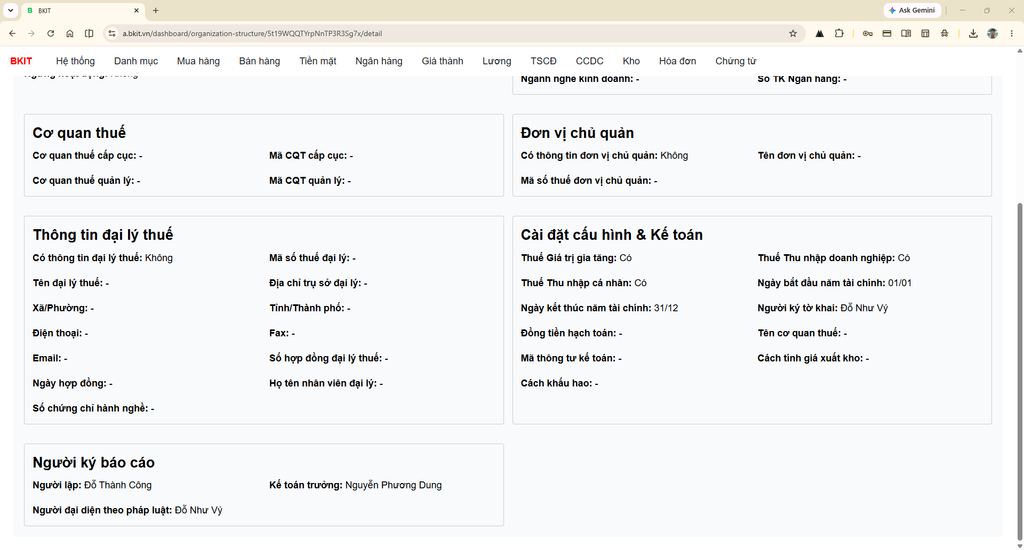This screenshot has width=1024, height=550.
Task: Click the 31/12 fiscal year end value
Action: point(665,308)
